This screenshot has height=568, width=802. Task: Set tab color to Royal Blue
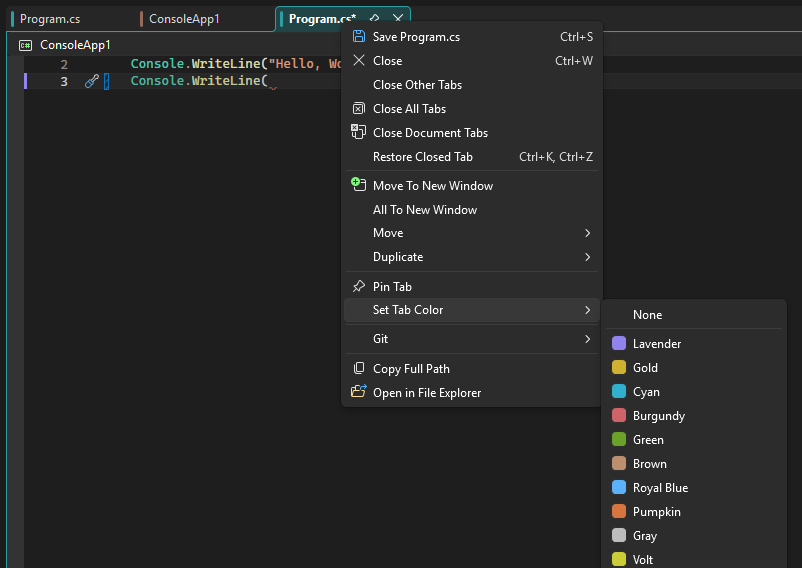click(x=660, y=488)
